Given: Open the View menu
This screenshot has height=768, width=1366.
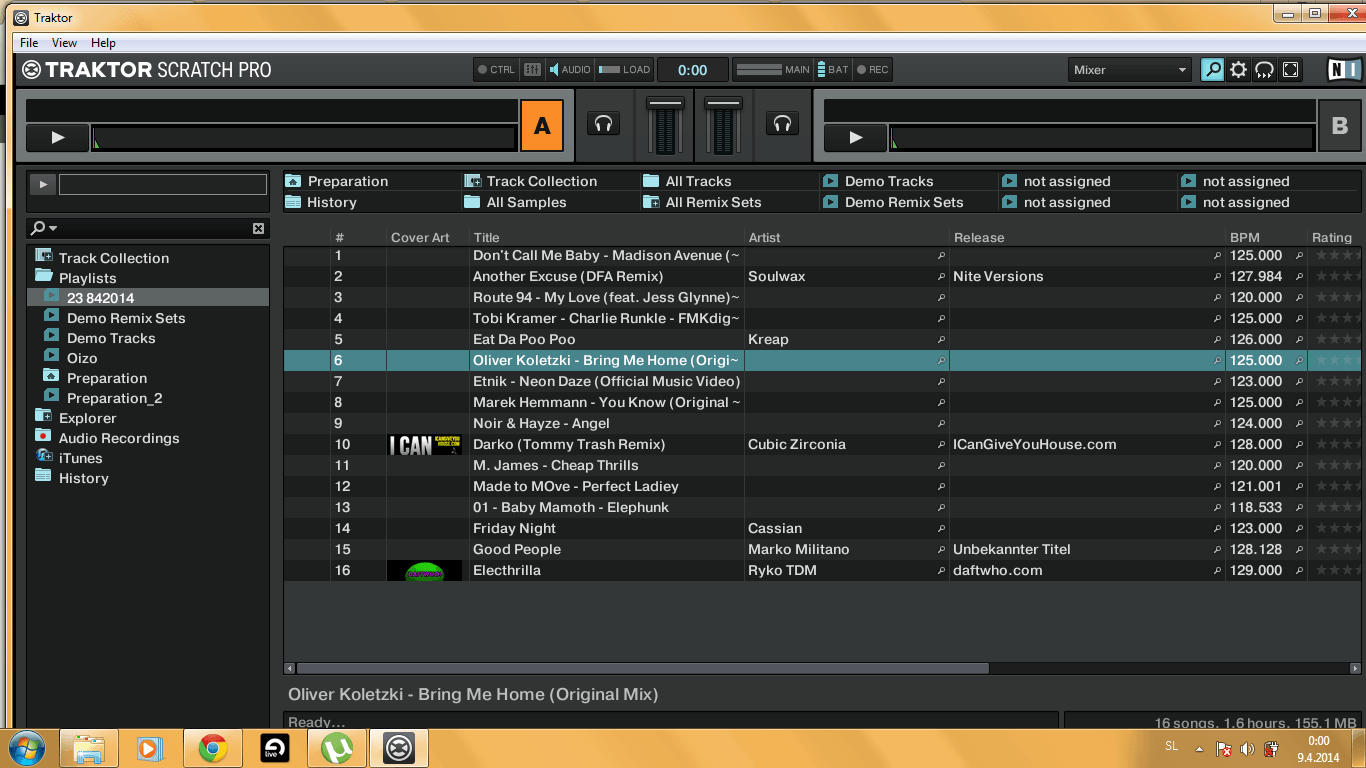Looking at the screenshot, I should [x=64, y=43].
